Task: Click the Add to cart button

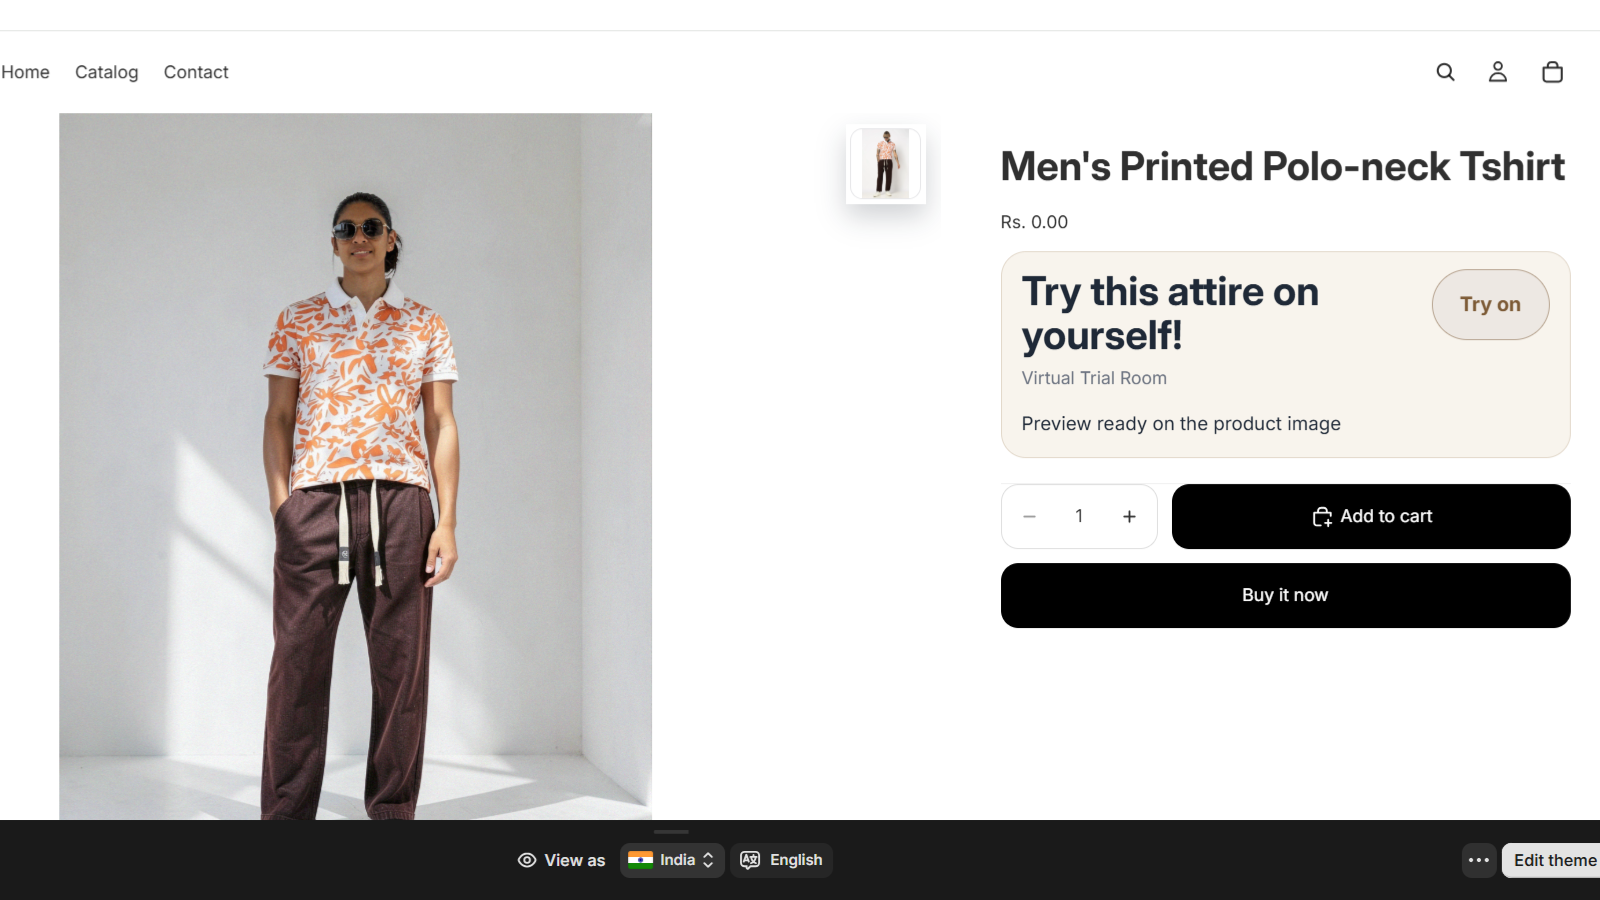Action: pyautogui.click(x=1371, y=517)
